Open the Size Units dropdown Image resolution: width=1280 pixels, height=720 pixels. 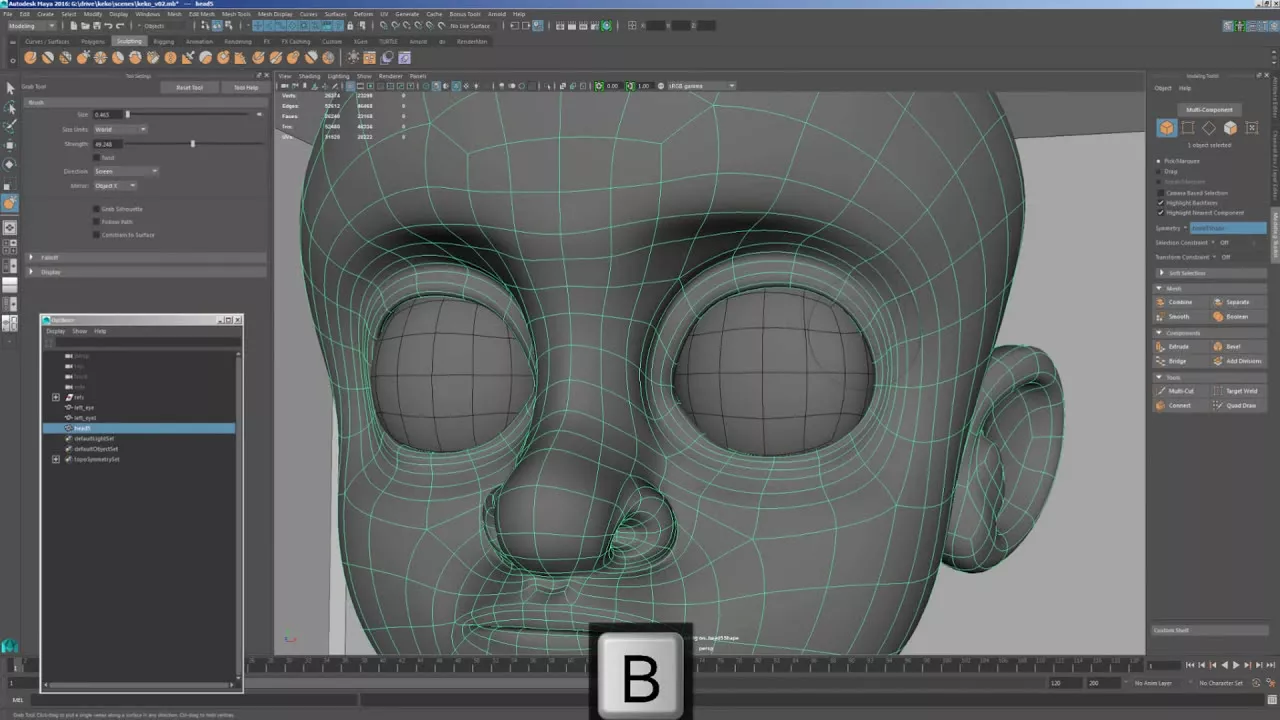tap(120, 129)
